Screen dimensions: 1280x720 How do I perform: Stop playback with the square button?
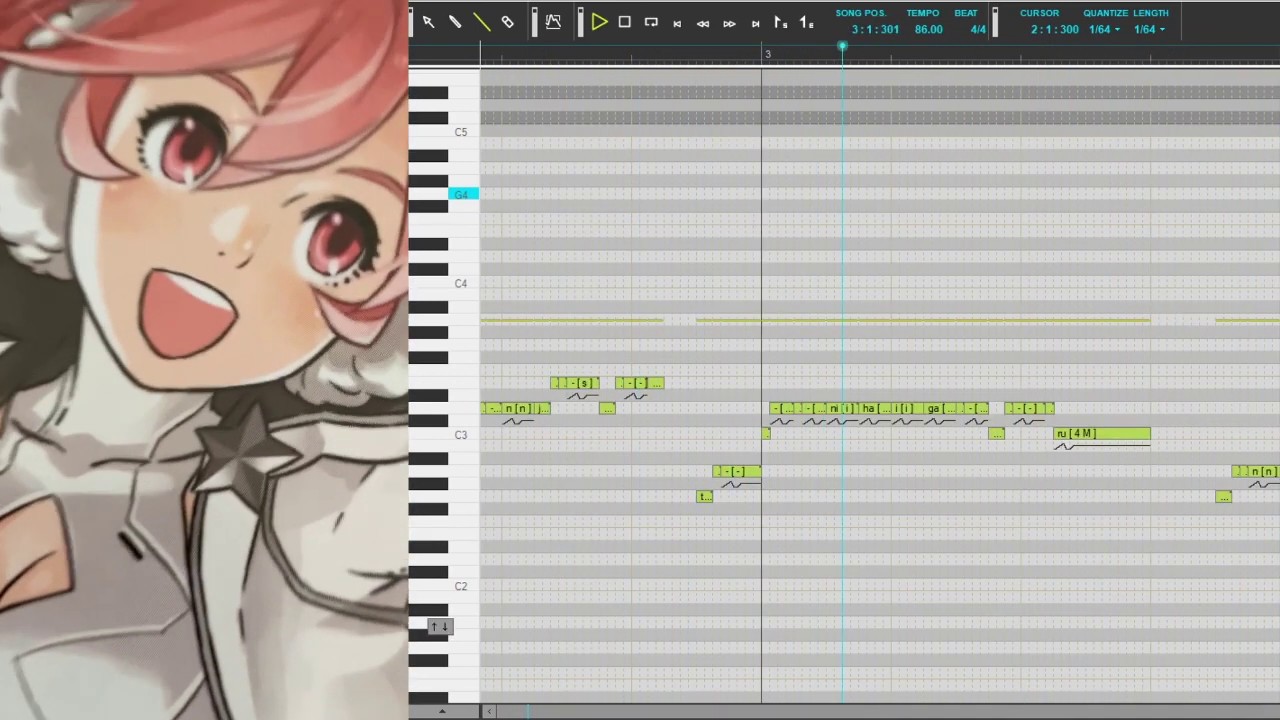click(625, 22)
